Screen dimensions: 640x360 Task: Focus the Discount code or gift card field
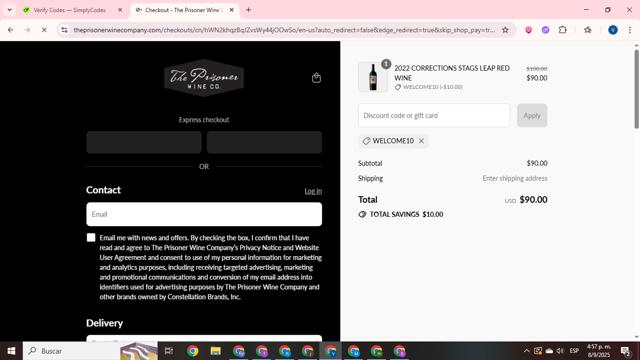(x=434, y=116)
